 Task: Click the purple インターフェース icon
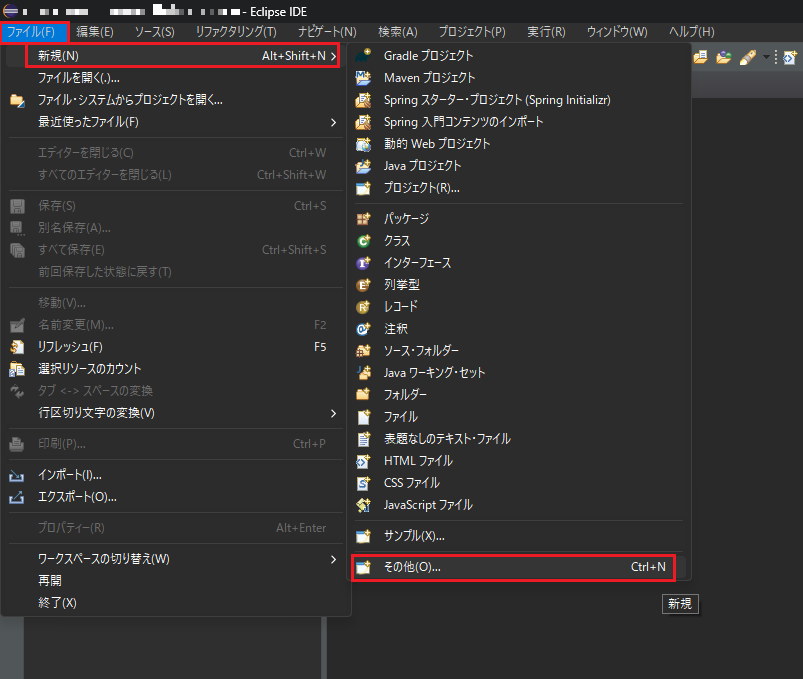click(x=363, y=263)
